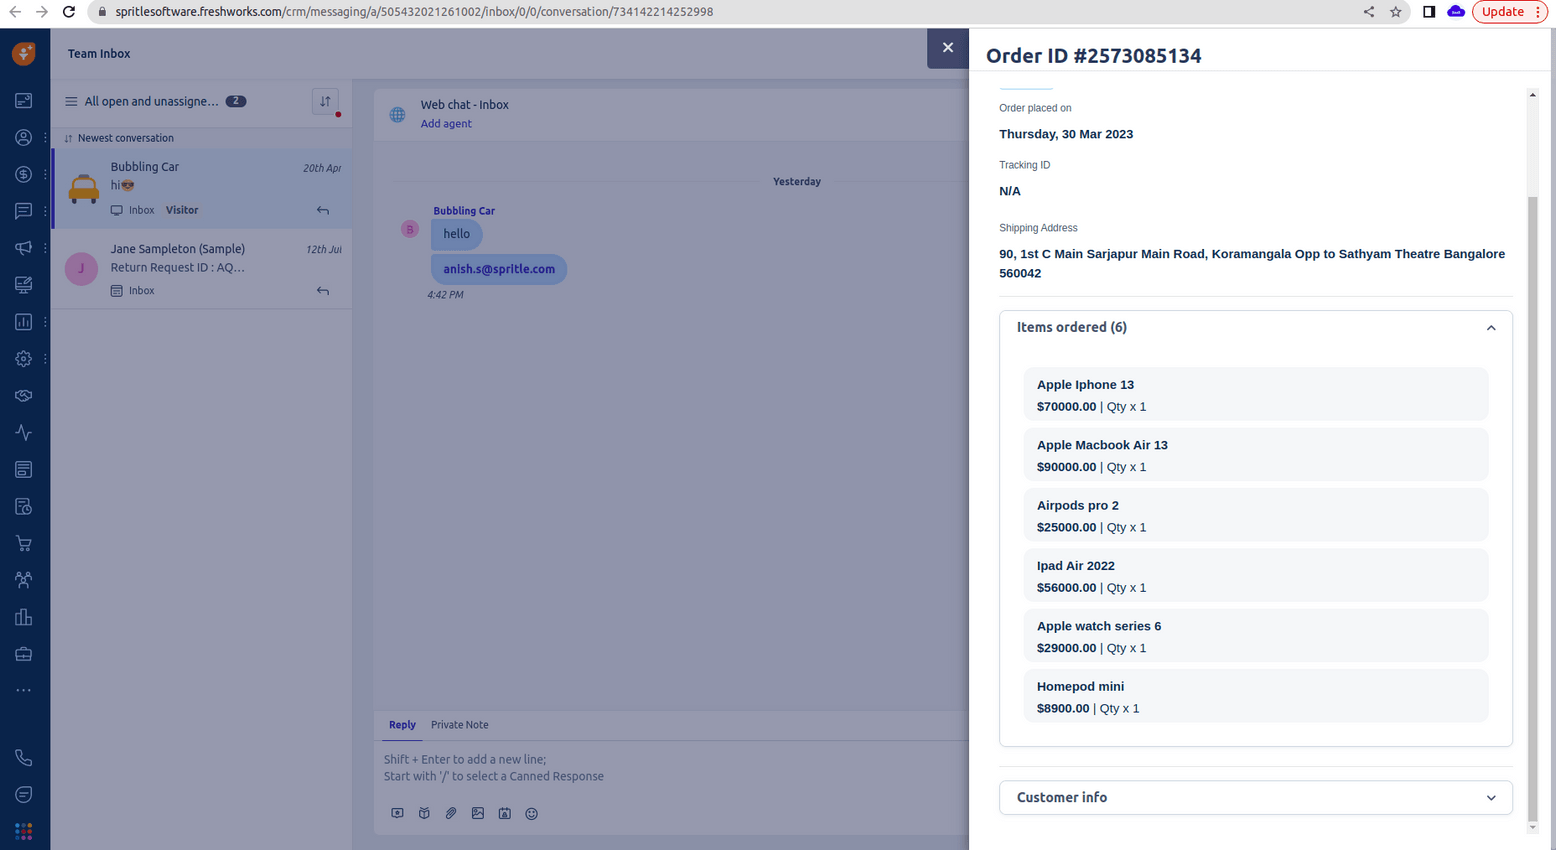Open Reports bar chart icon in sidebar
Image resolution: width=1556 pixels, height=850 pixels.
coord(23,322)
